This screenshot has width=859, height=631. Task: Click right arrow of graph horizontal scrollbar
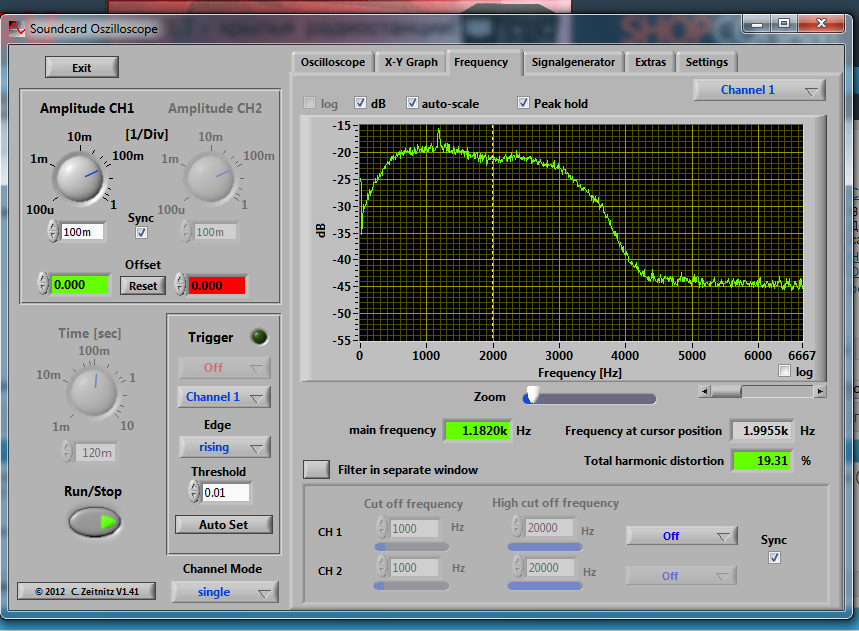(820, 391)
